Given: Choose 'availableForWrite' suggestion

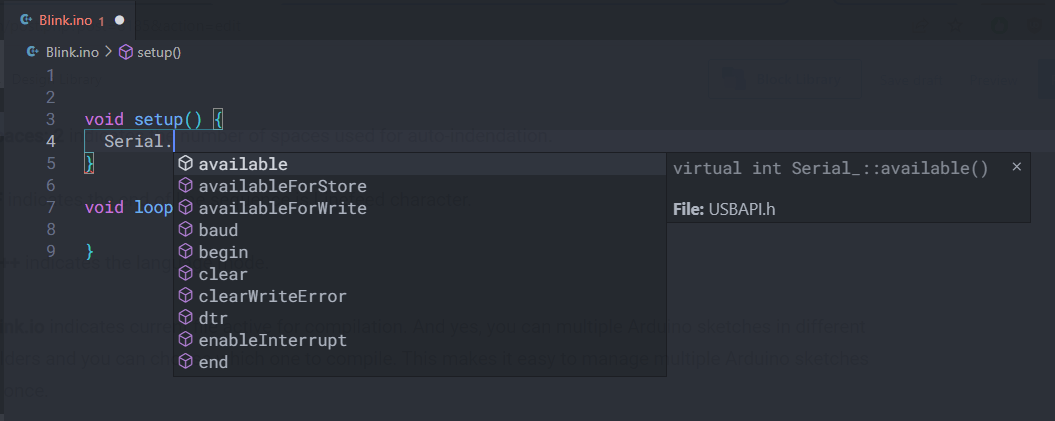Looking at the screenshot, I should [x=420, y=208].
